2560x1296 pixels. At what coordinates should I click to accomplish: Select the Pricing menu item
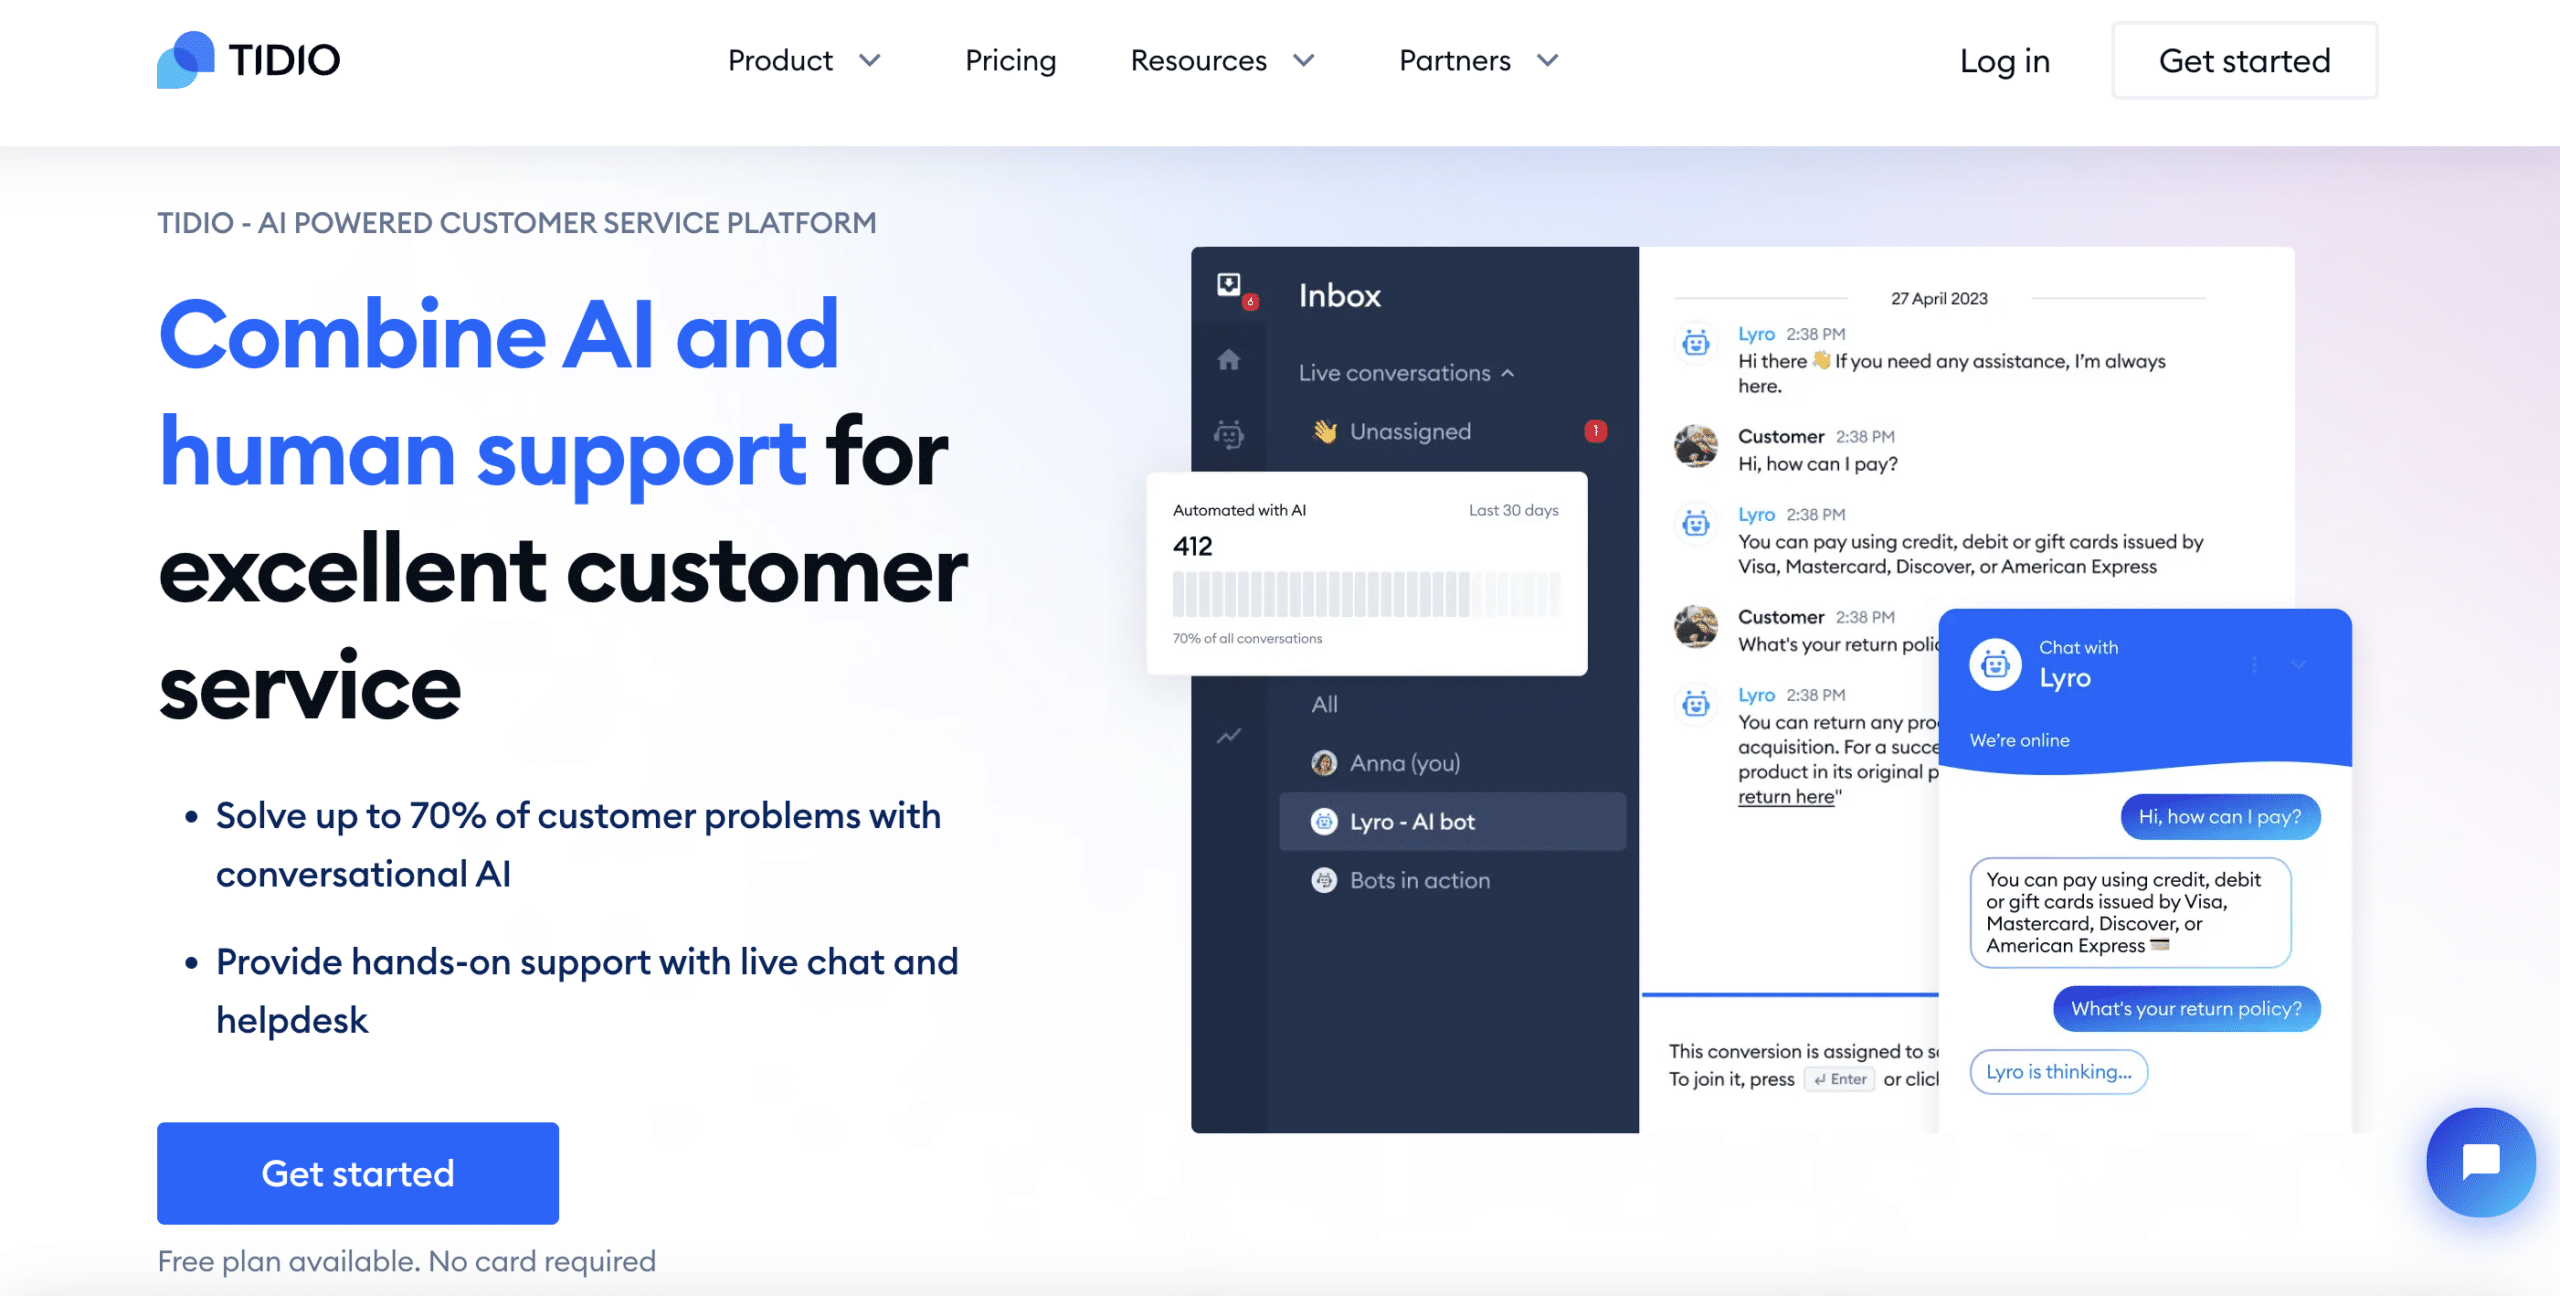[x=1011, y=60]
